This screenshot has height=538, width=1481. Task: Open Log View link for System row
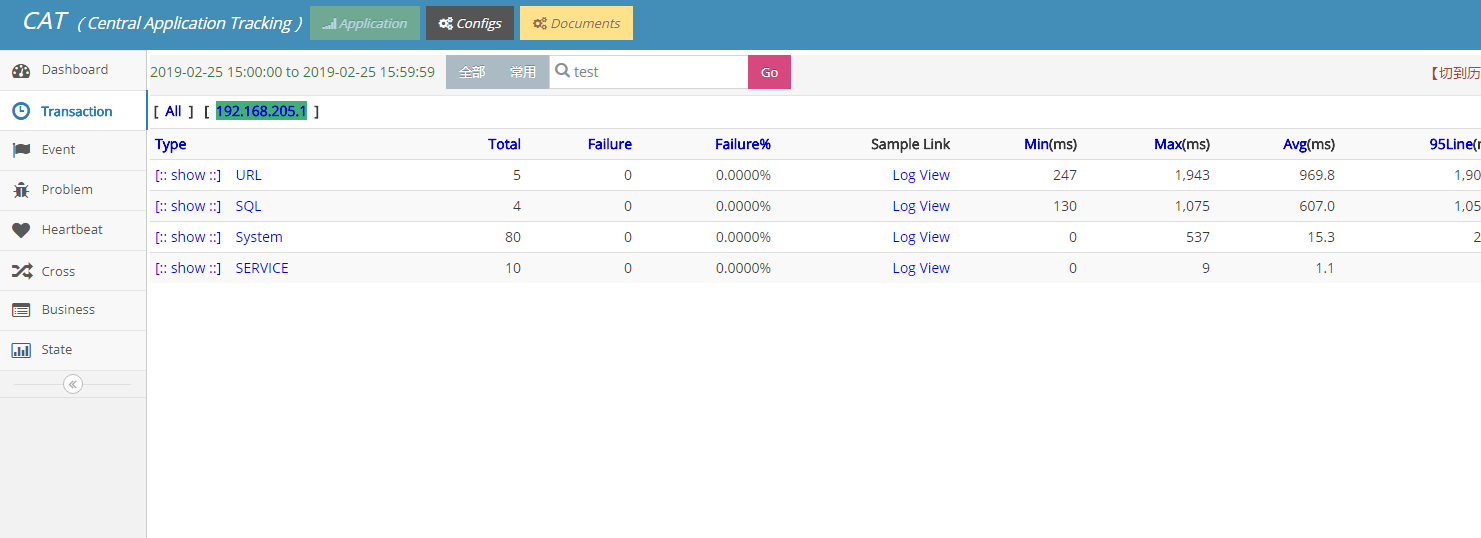pos(921,237)
